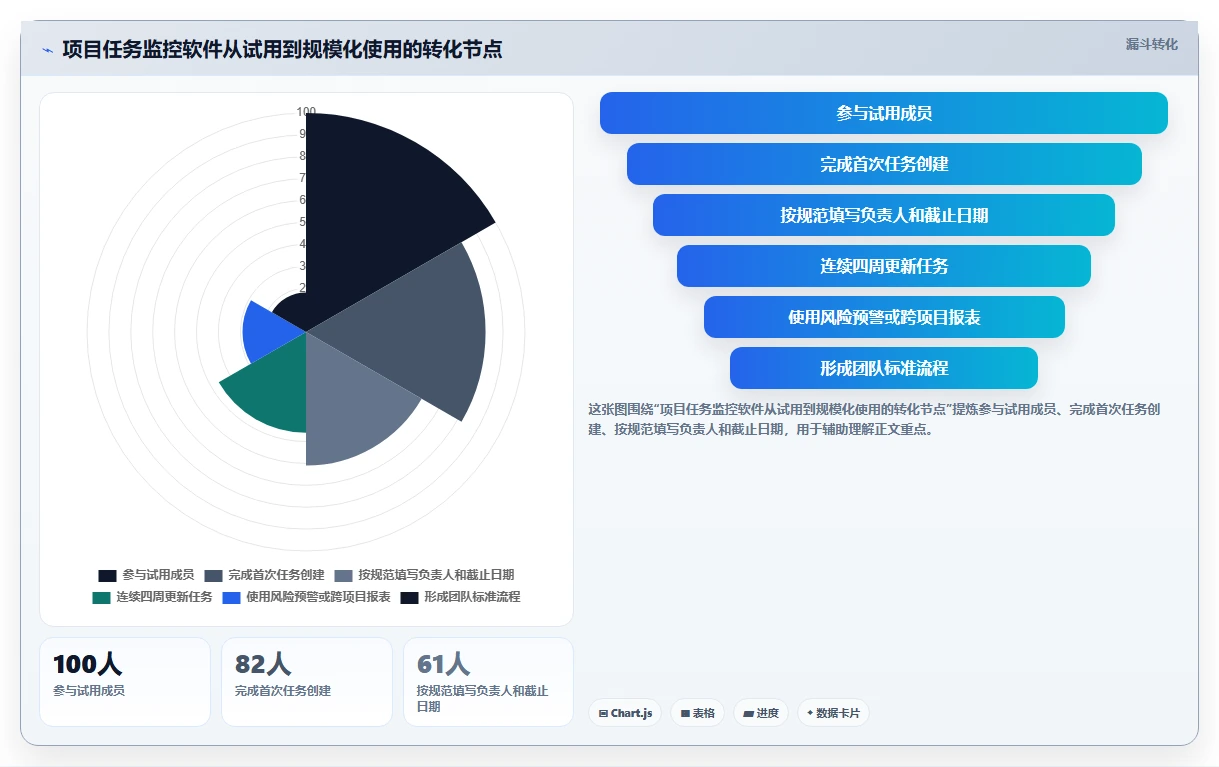Image resolution: width=1219 pixels, height=767 pixels.
Task: Select the 项目任务监控软件 title heading
Action: tap(282, 49)
